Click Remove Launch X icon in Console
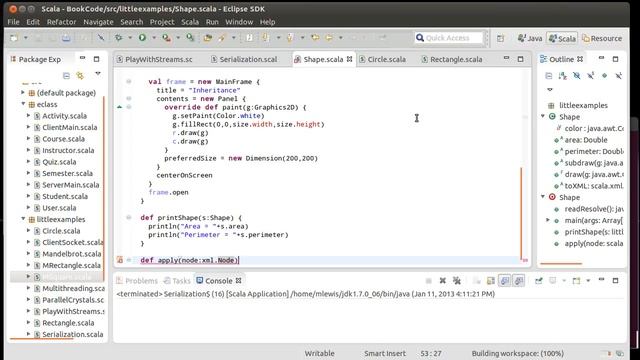640x360 pixels. [442, 281]
